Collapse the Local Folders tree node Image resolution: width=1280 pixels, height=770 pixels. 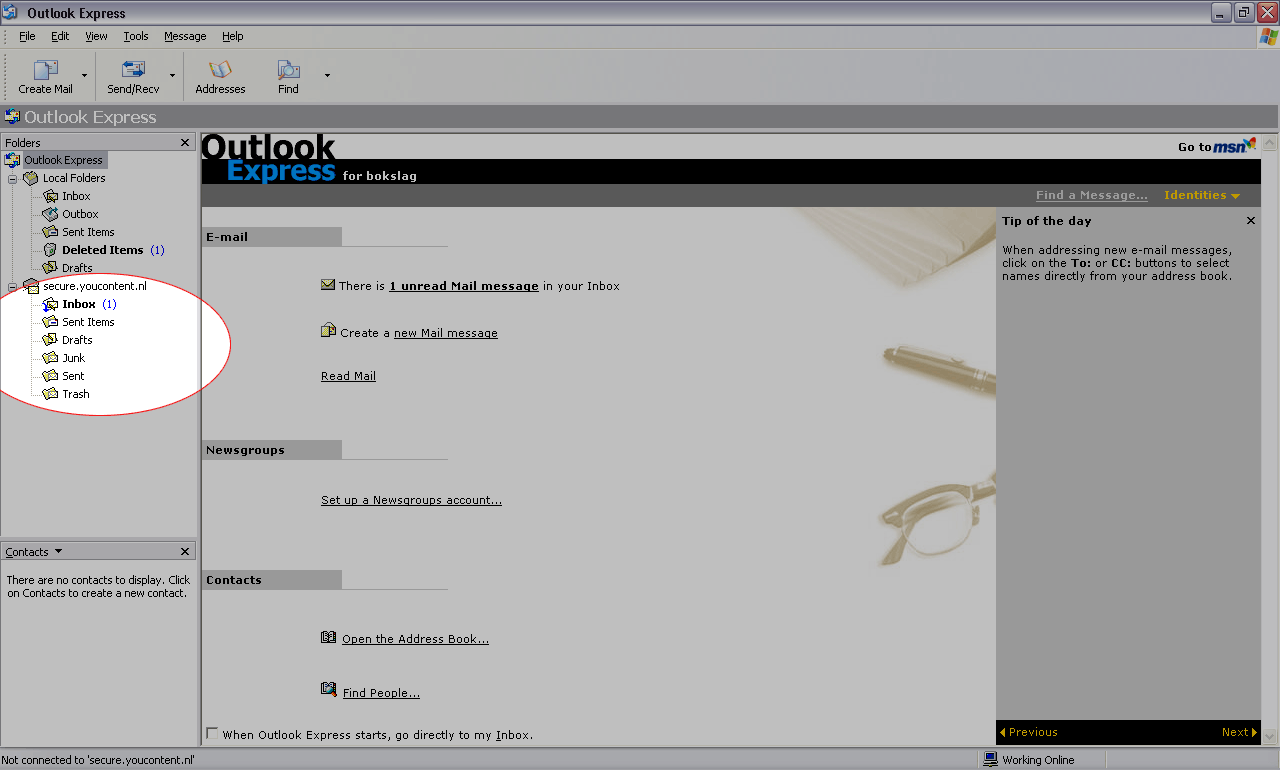click(13, 178)
